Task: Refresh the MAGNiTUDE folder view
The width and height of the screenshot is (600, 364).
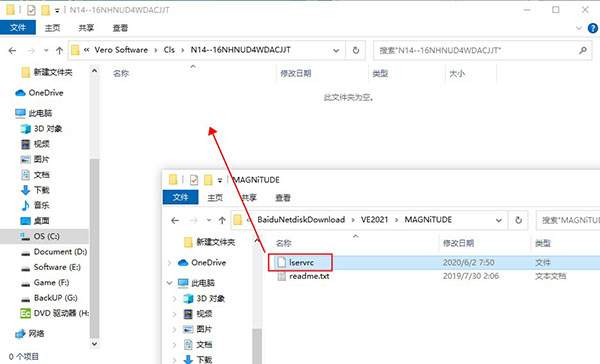Action: [x=518, y=220]
